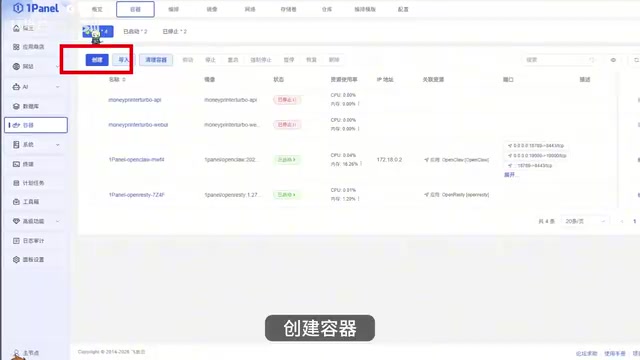Open running status badge of 1Panel-openclaw row
Viewport: 640px width, 360px height.
pyautogui.click(x=287, y=160)
